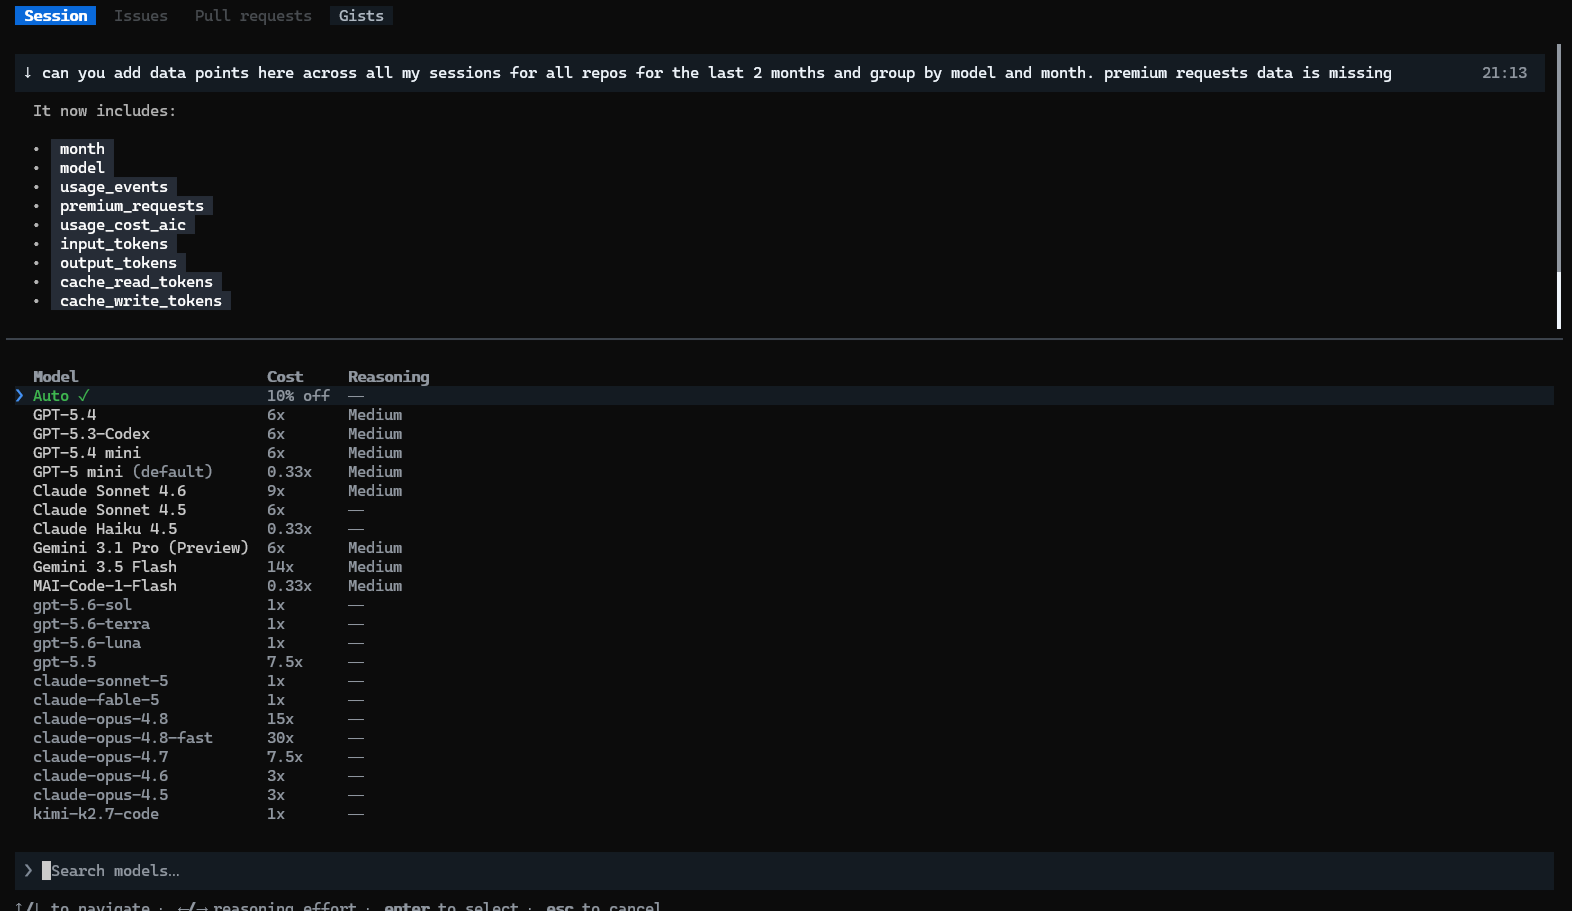This screenshot has height=912, width=1572.
Task: Click the down arrow before the prompt
Action: [x=28, y=73]
